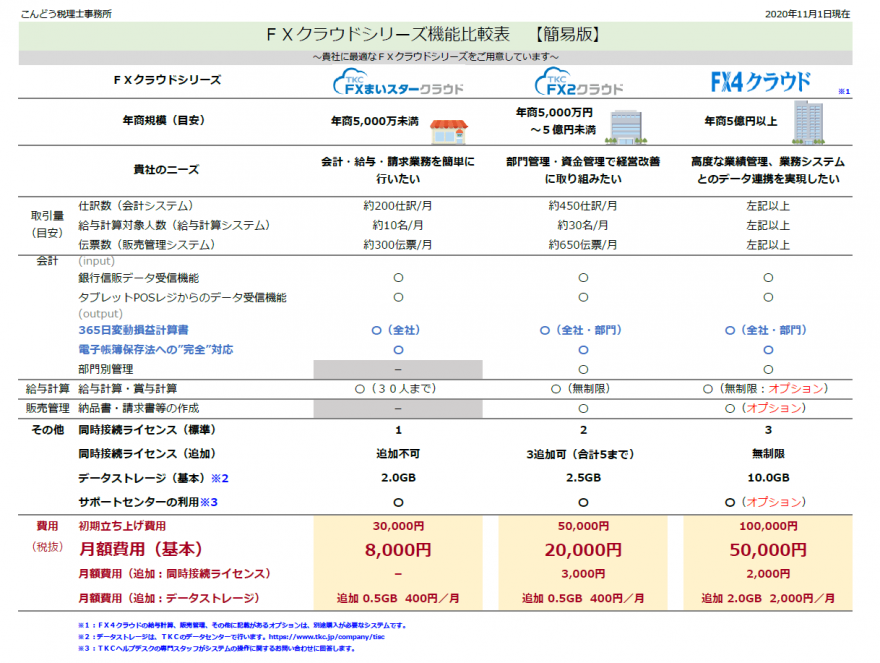The image size is (880, 663).
Task: Click the blue ※1 mark beside FX4クラウド
Action: [844, 91]
